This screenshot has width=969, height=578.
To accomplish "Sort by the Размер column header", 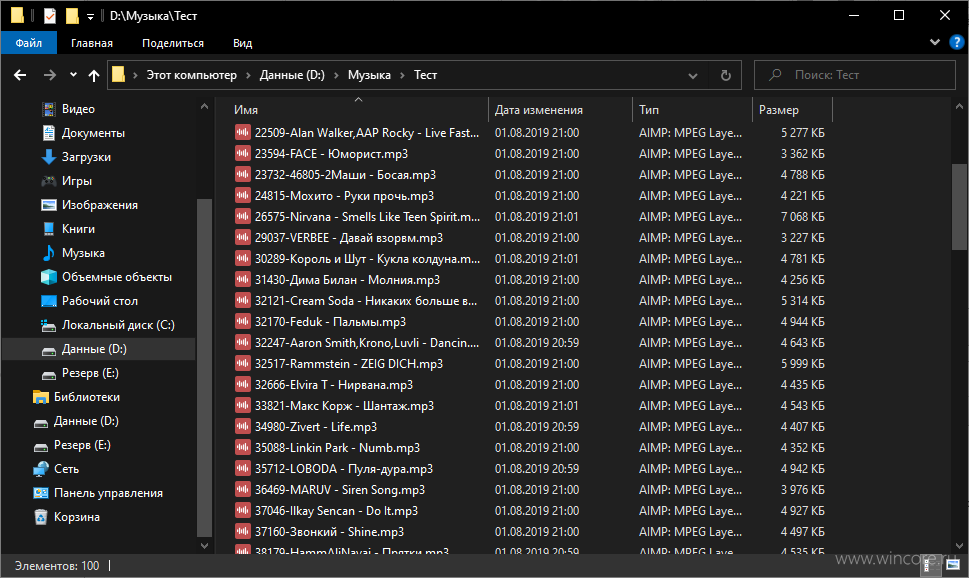I will [x=792, y=110].
